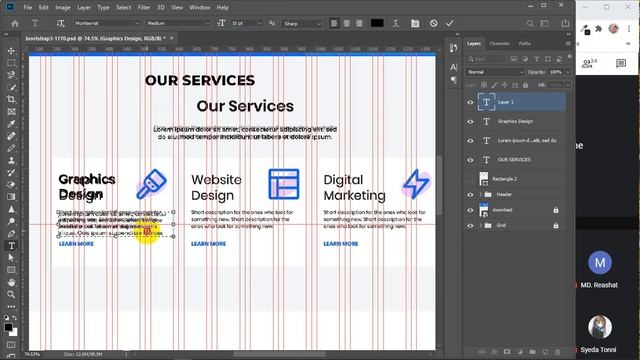640x360 pixels.
Task: Select the Path Selection arrow tool
Action: point(11,258)
